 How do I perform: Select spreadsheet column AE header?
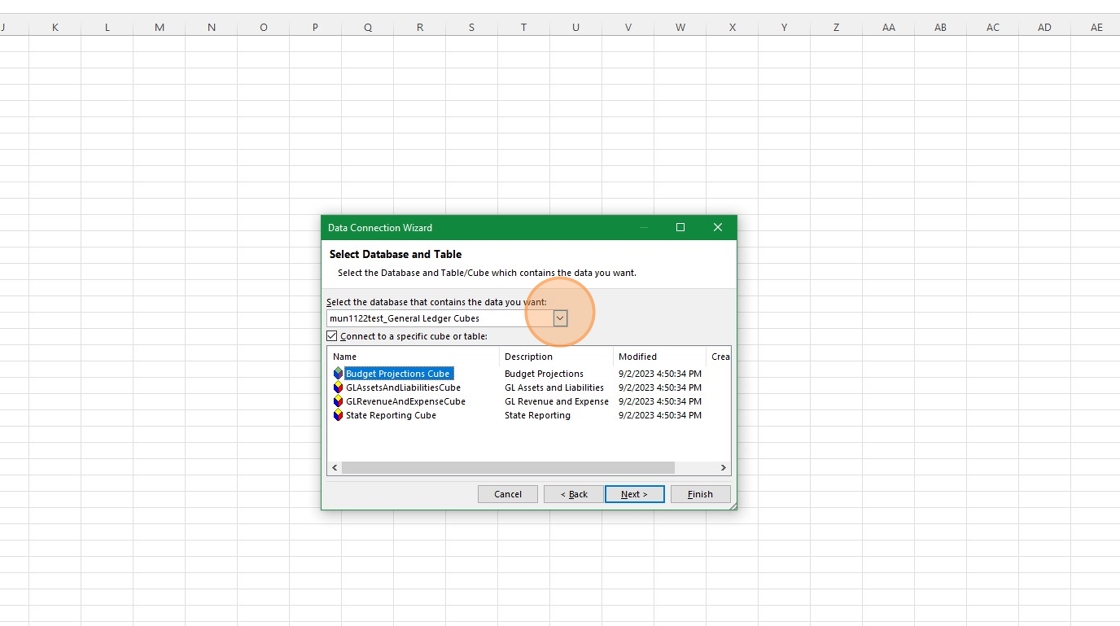pyautogui.click(x=1096, y=27)
